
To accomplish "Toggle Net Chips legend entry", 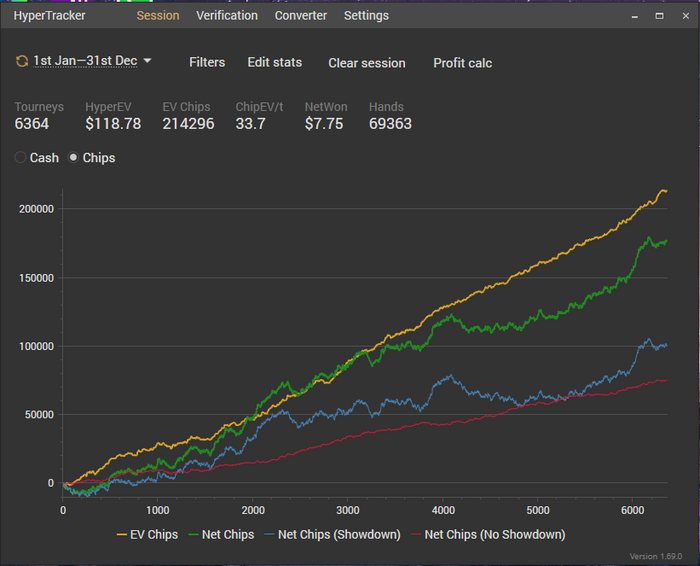I will coord(221,534).
